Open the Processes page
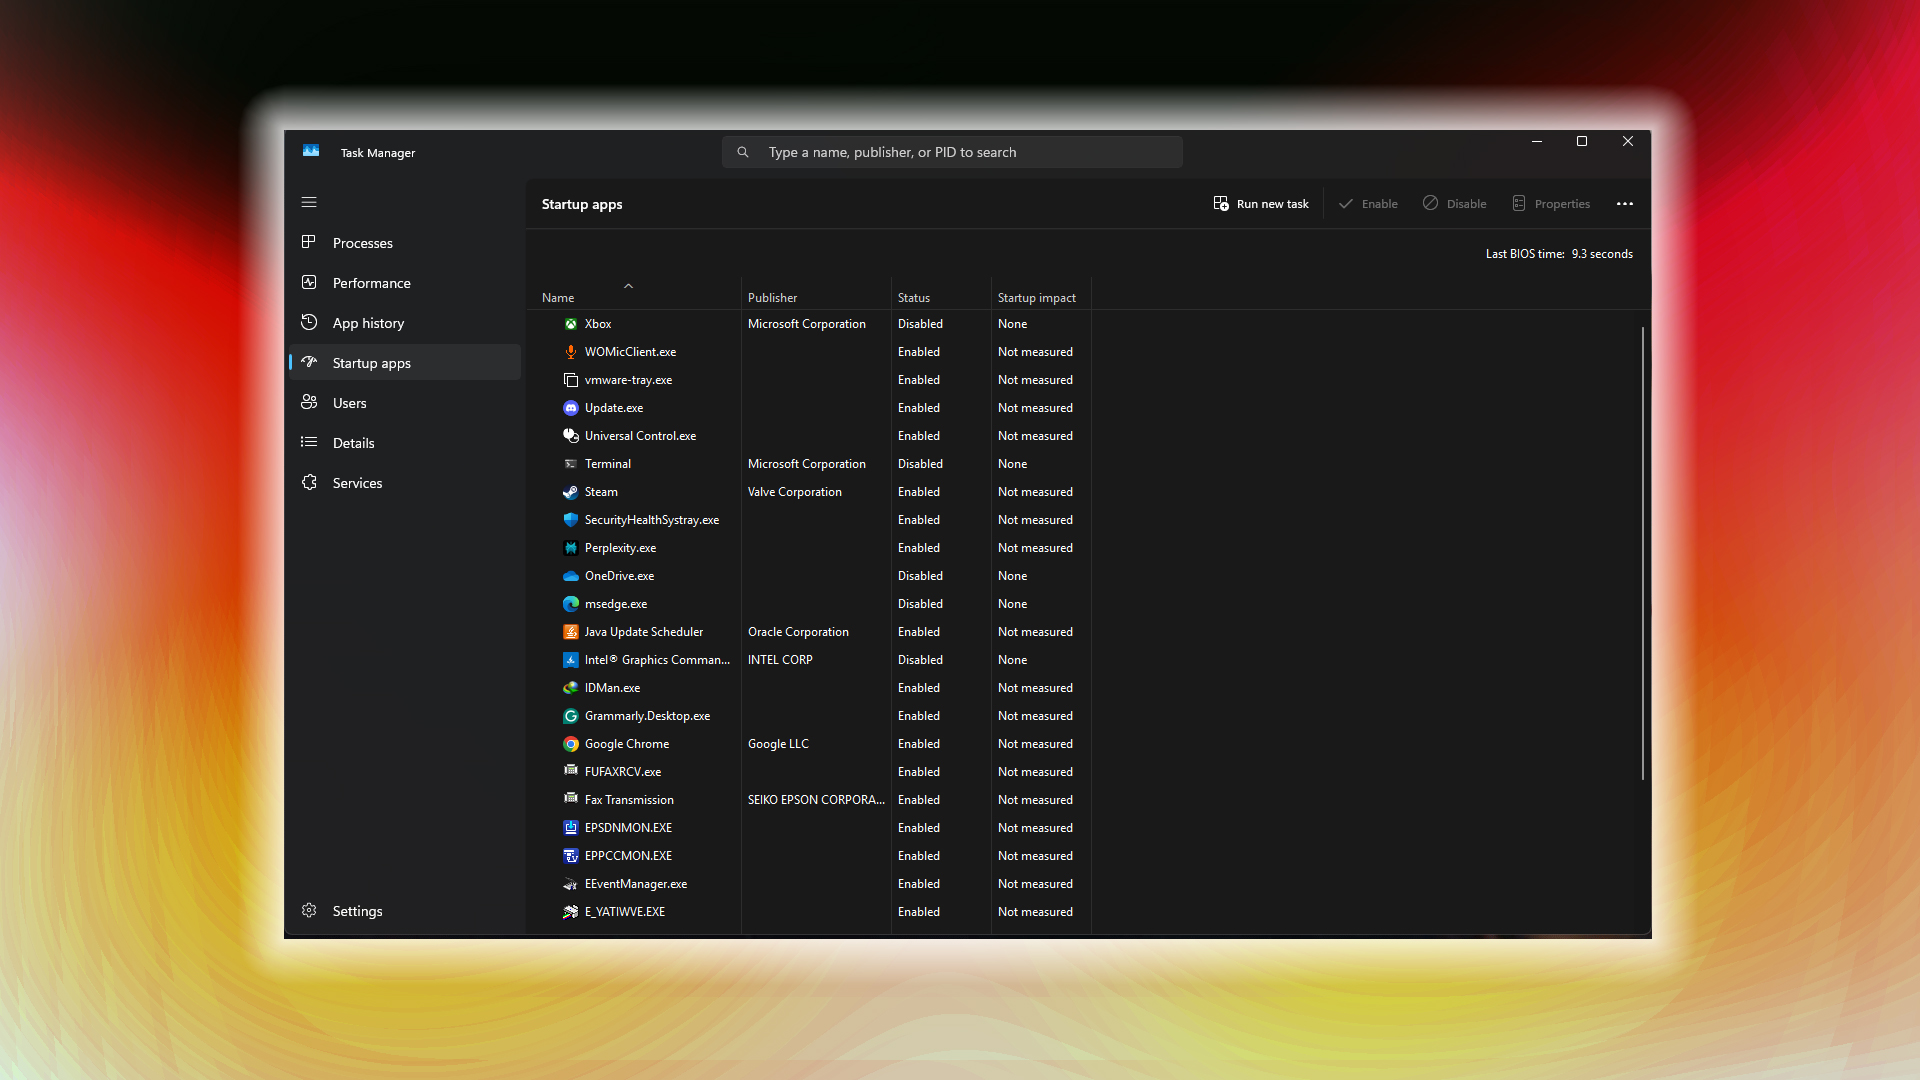 (405, 243)
